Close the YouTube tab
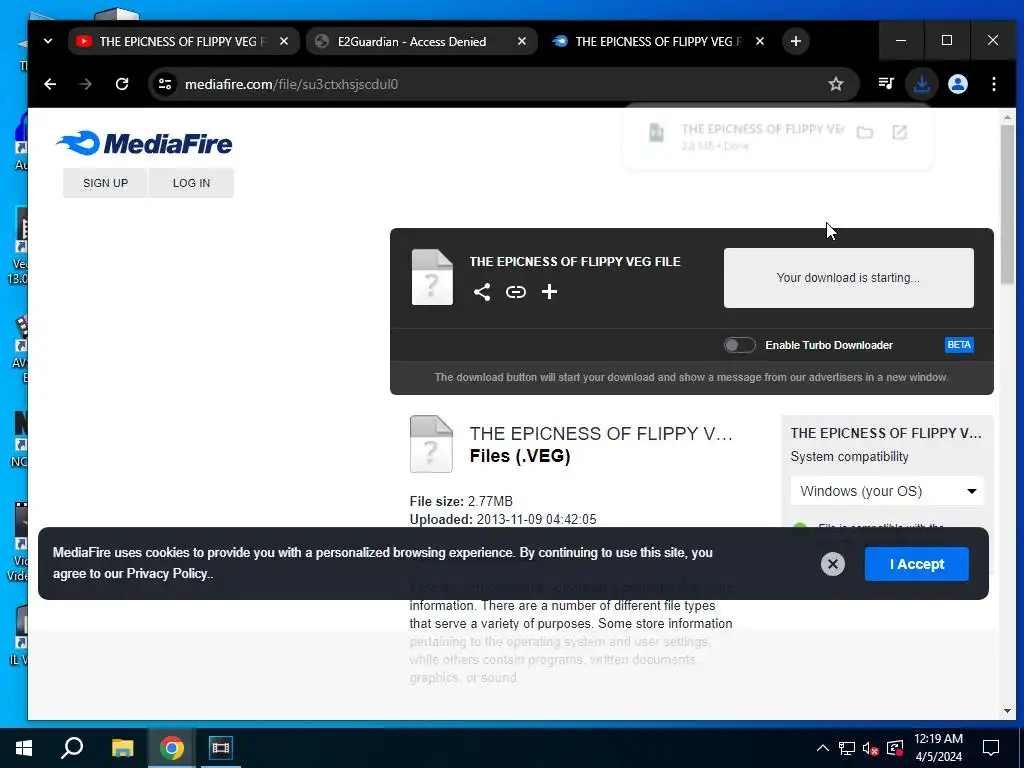The width and height of the screenshot is (1024, 768). (284, 41)
